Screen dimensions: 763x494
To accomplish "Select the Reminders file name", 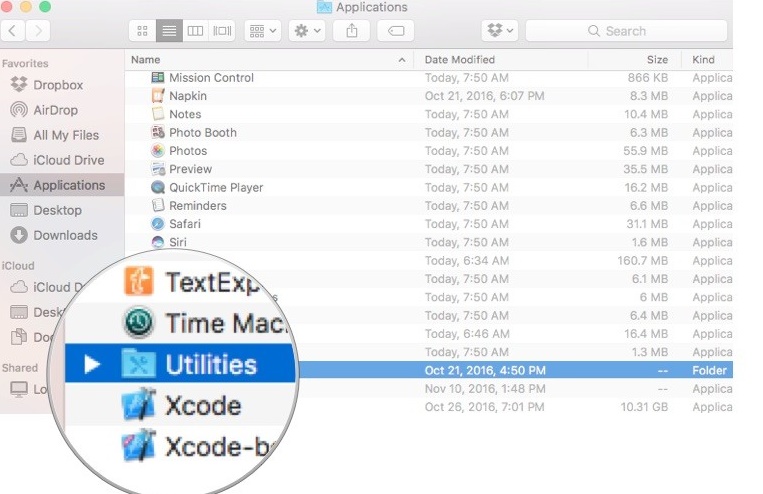I will (x=198, y=206).
